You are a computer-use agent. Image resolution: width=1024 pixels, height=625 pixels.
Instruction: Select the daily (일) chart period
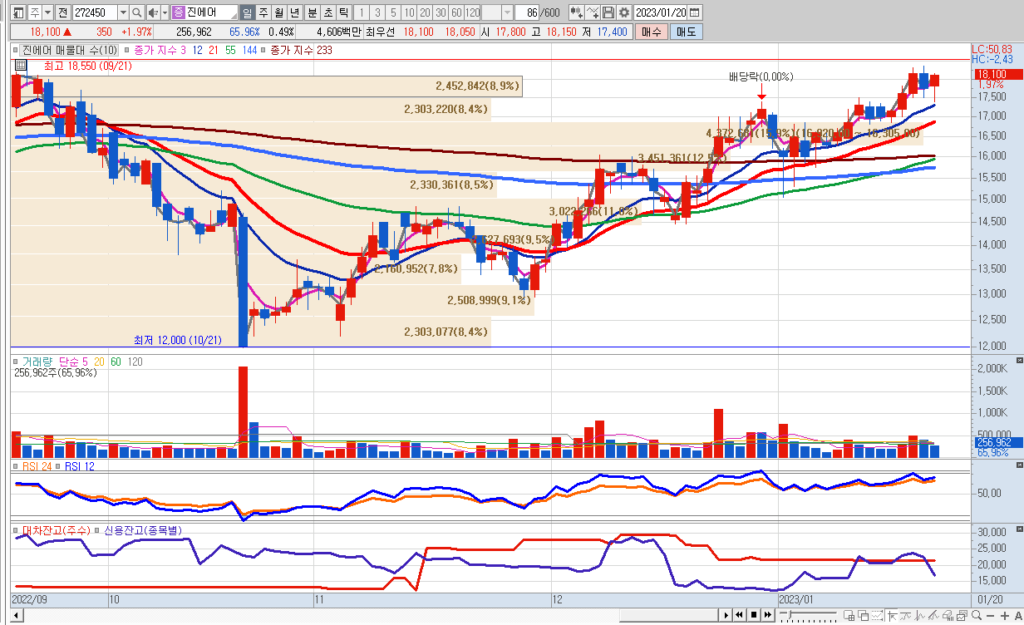tap(247, 13)
